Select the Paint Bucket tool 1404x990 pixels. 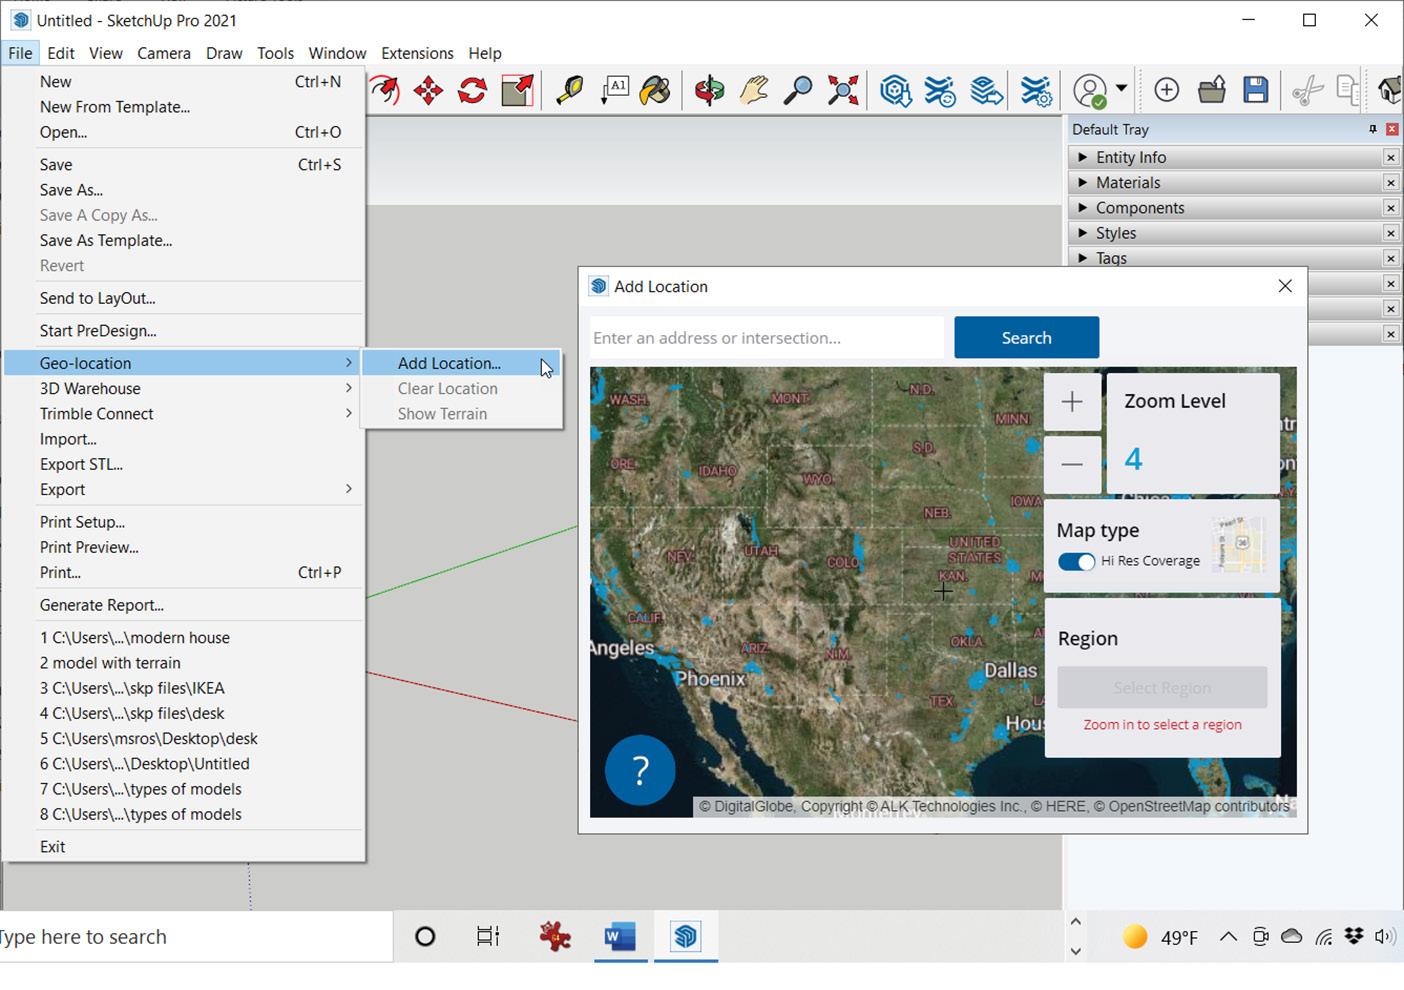(655, 91)
